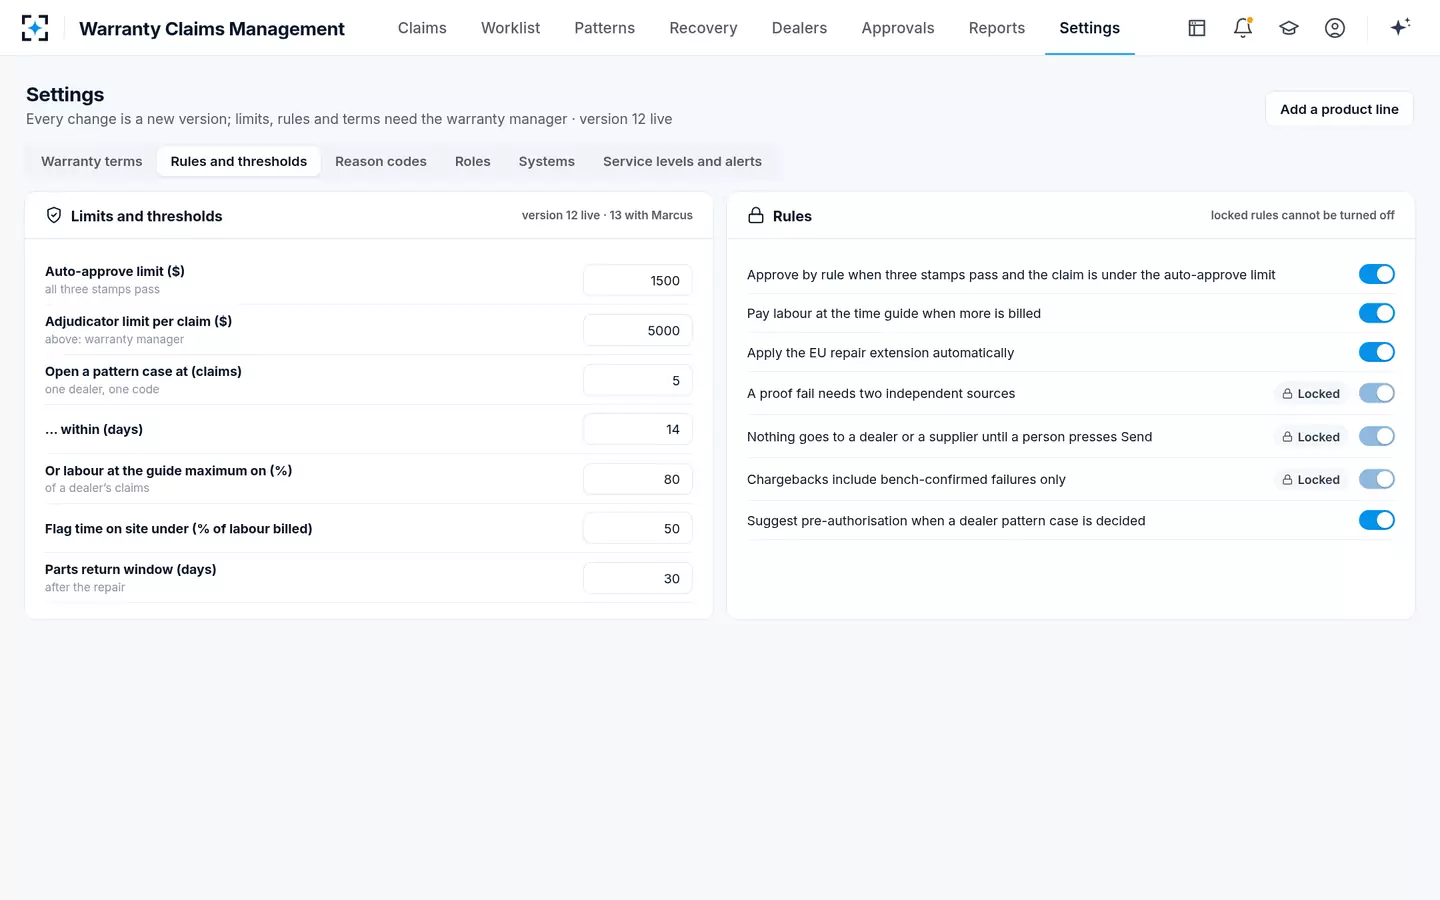Click the Parts return window days field
Image resolution: width=1440 pixels, height=900 pixels.
638,579
